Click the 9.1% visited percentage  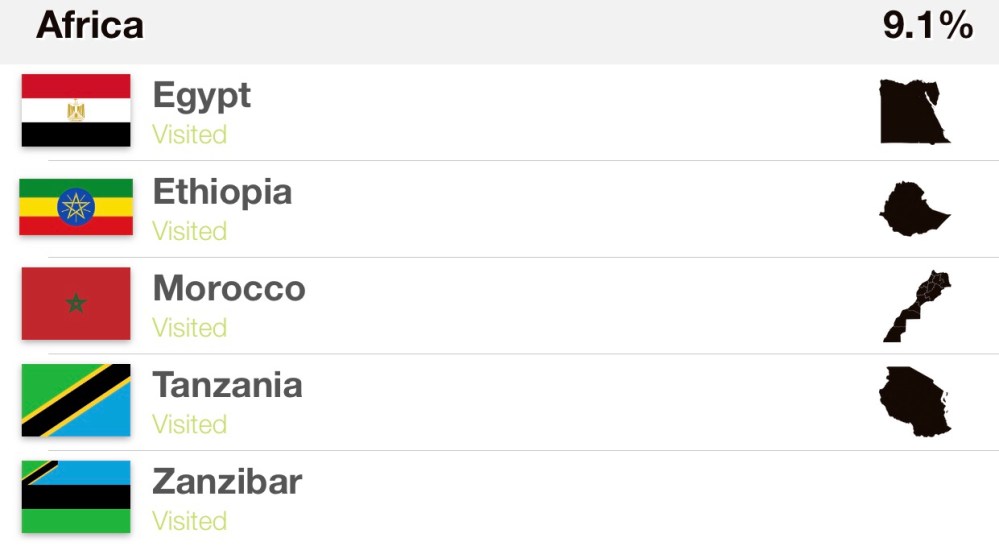click(x=927, y=26)
